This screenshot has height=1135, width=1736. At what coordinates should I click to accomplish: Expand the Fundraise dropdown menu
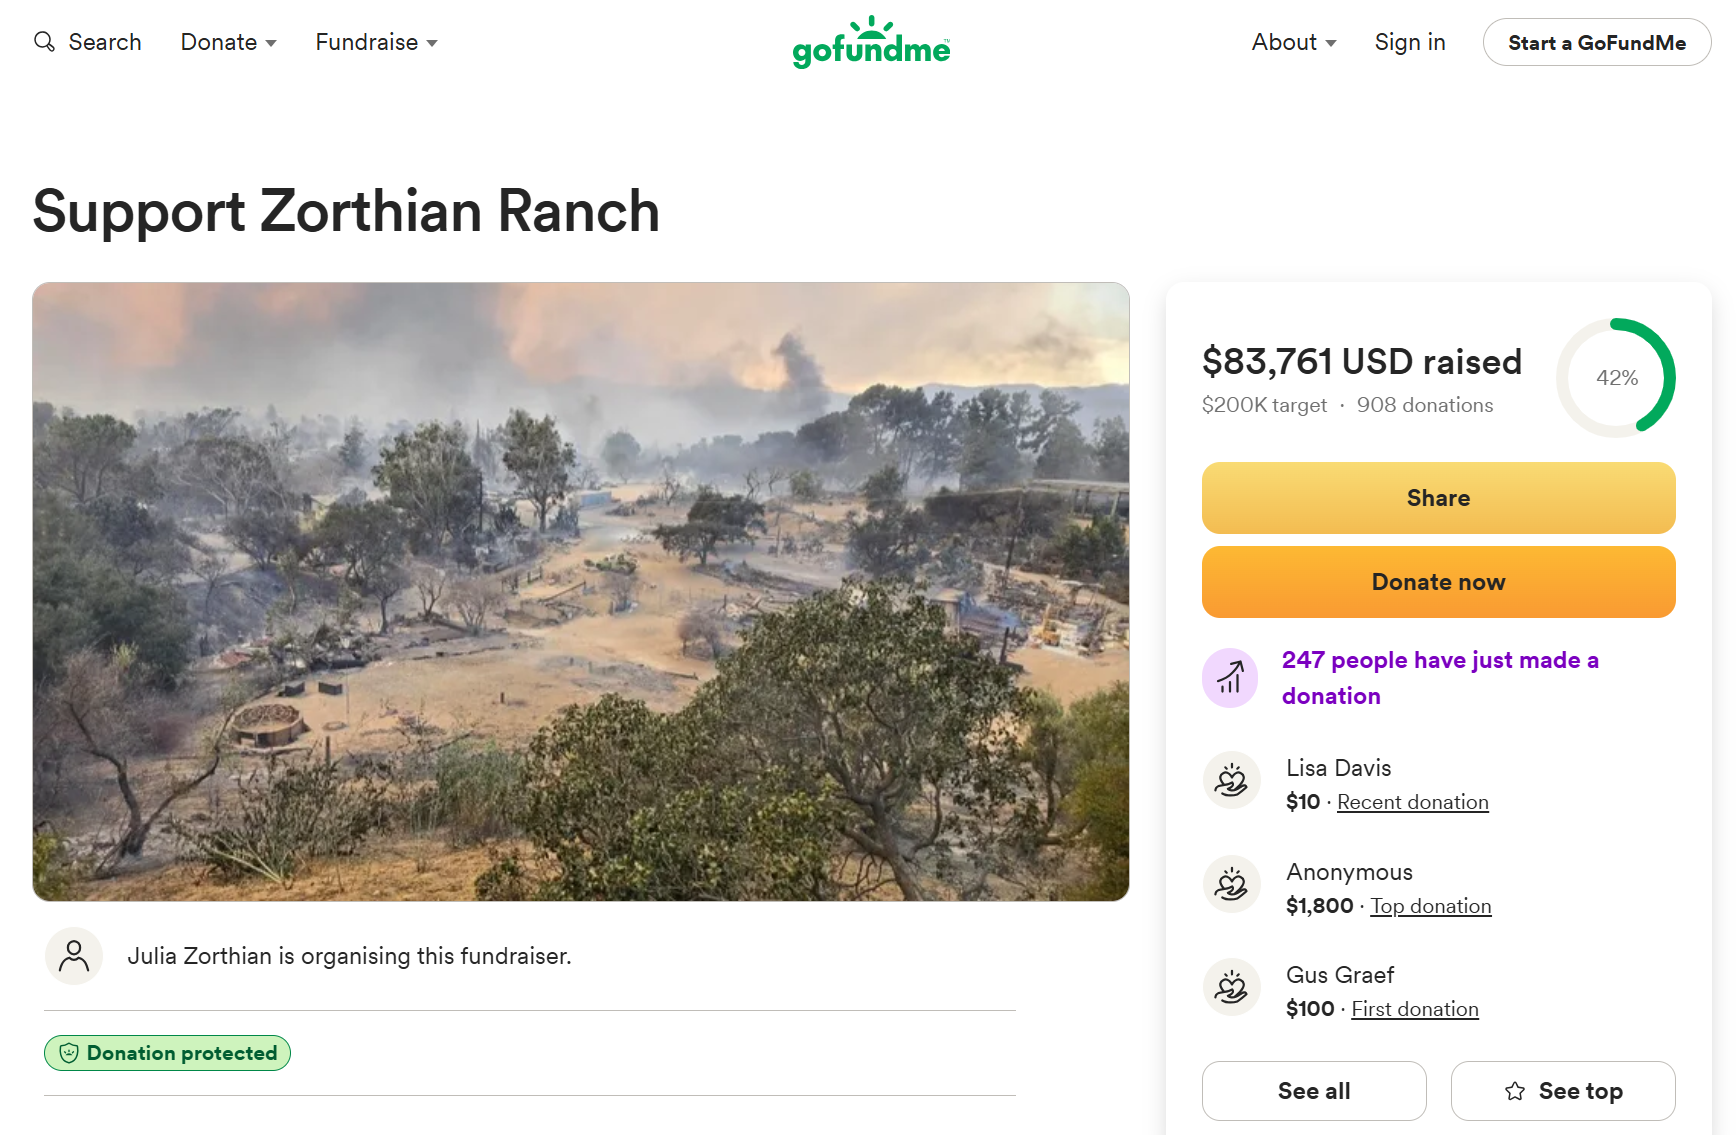(377, 42)
